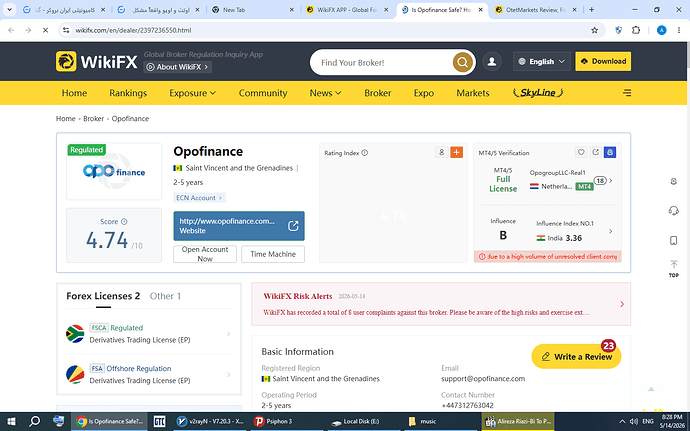Switch to Forex Licenses 2 tab
The image size is (690, 431).
point(103,296)
